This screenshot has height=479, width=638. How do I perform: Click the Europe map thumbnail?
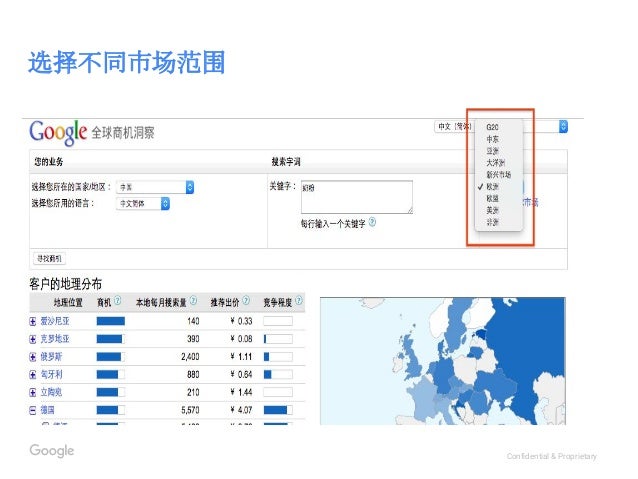(443, 361)
